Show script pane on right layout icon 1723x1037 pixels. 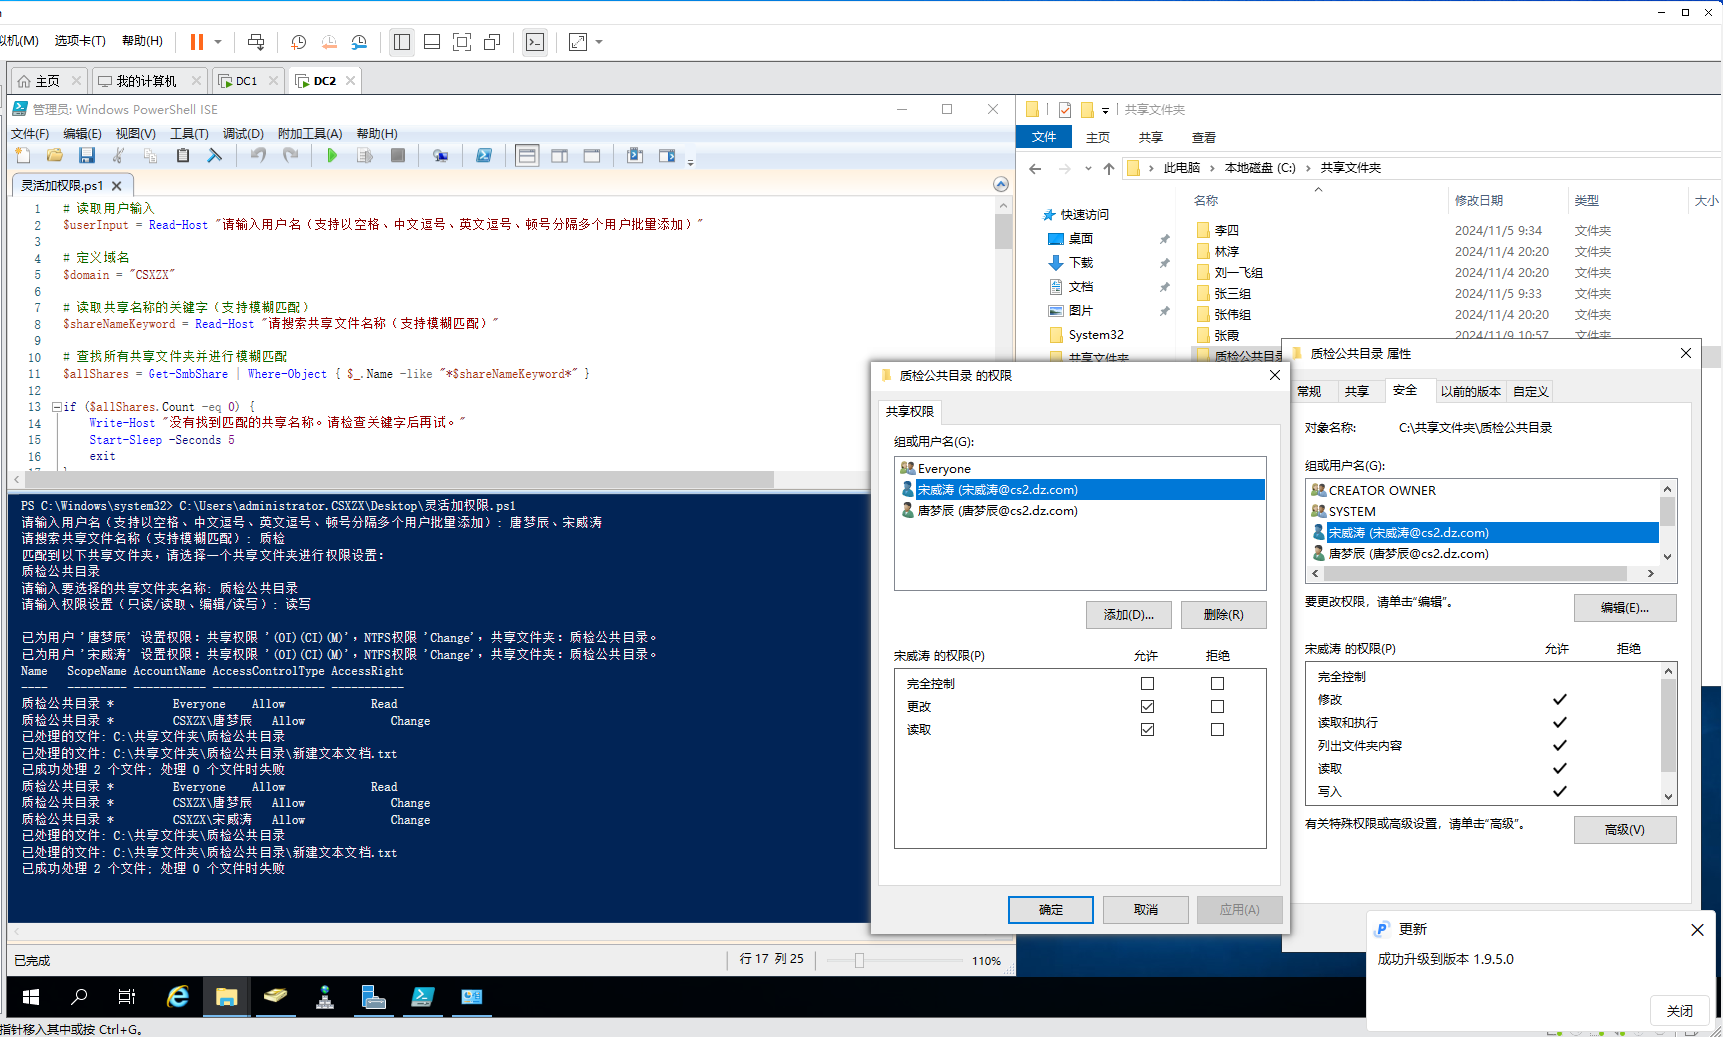(x=560, y=156)
